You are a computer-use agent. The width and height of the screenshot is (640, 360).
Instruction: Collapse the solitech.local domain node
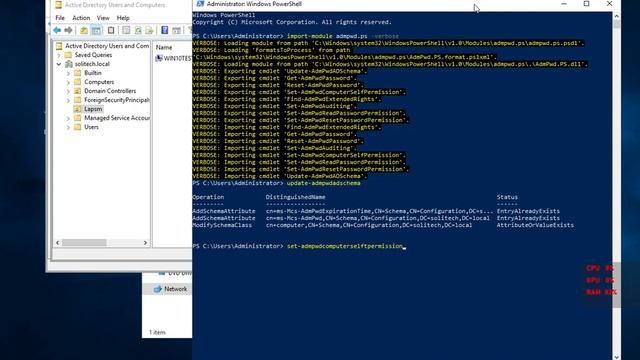[x=59, y=64]
